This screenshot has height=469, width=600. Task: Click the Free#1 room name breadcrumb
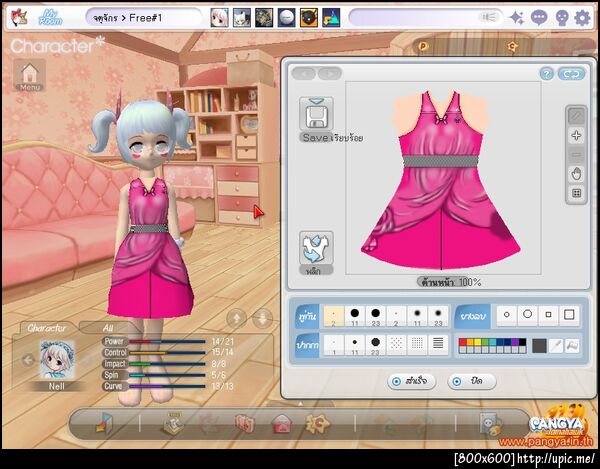point(146,18)
